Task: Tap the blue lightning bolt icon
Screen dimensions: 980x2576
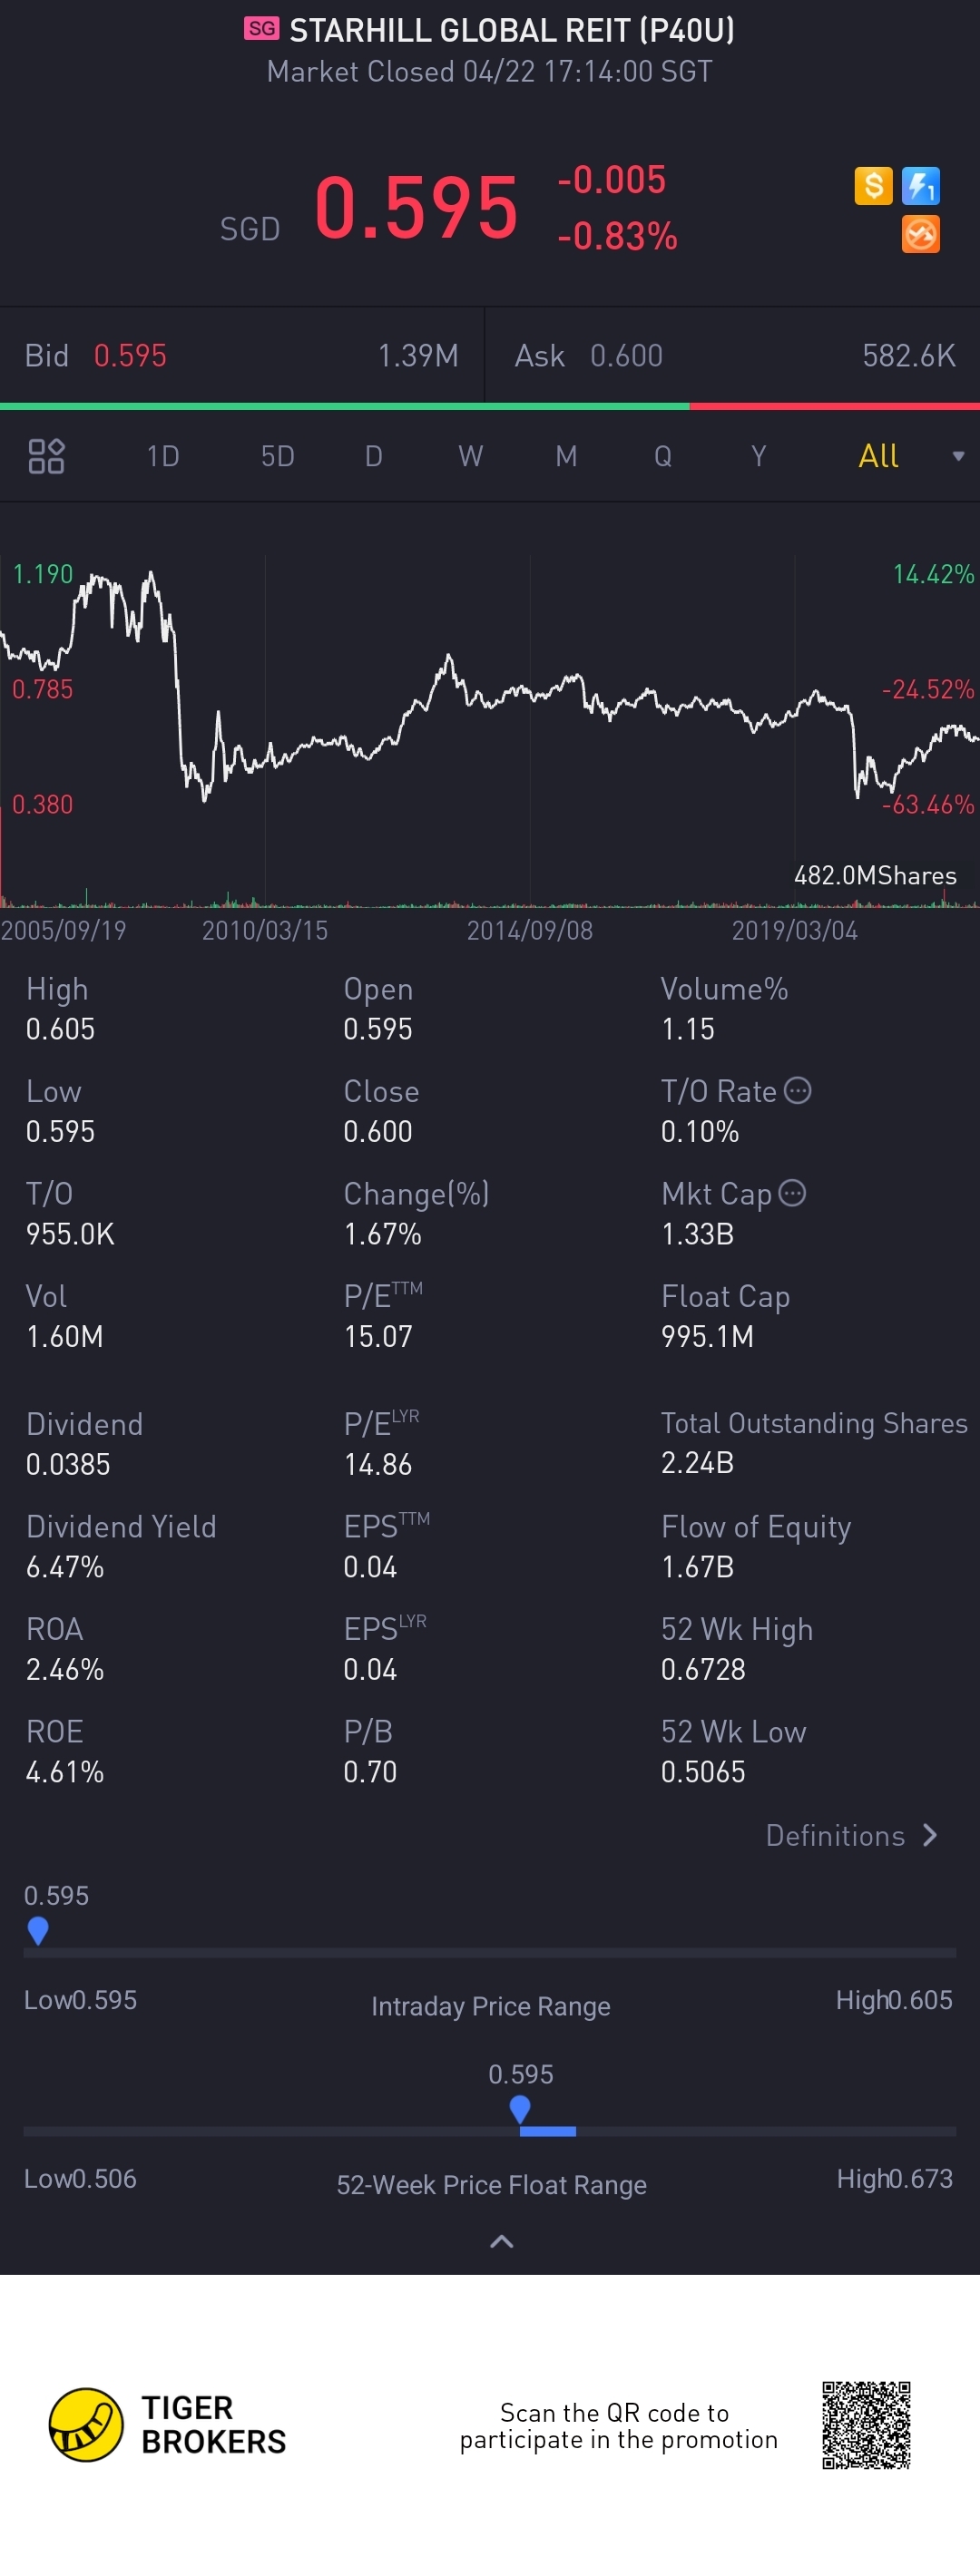Action: click(920, 185)
